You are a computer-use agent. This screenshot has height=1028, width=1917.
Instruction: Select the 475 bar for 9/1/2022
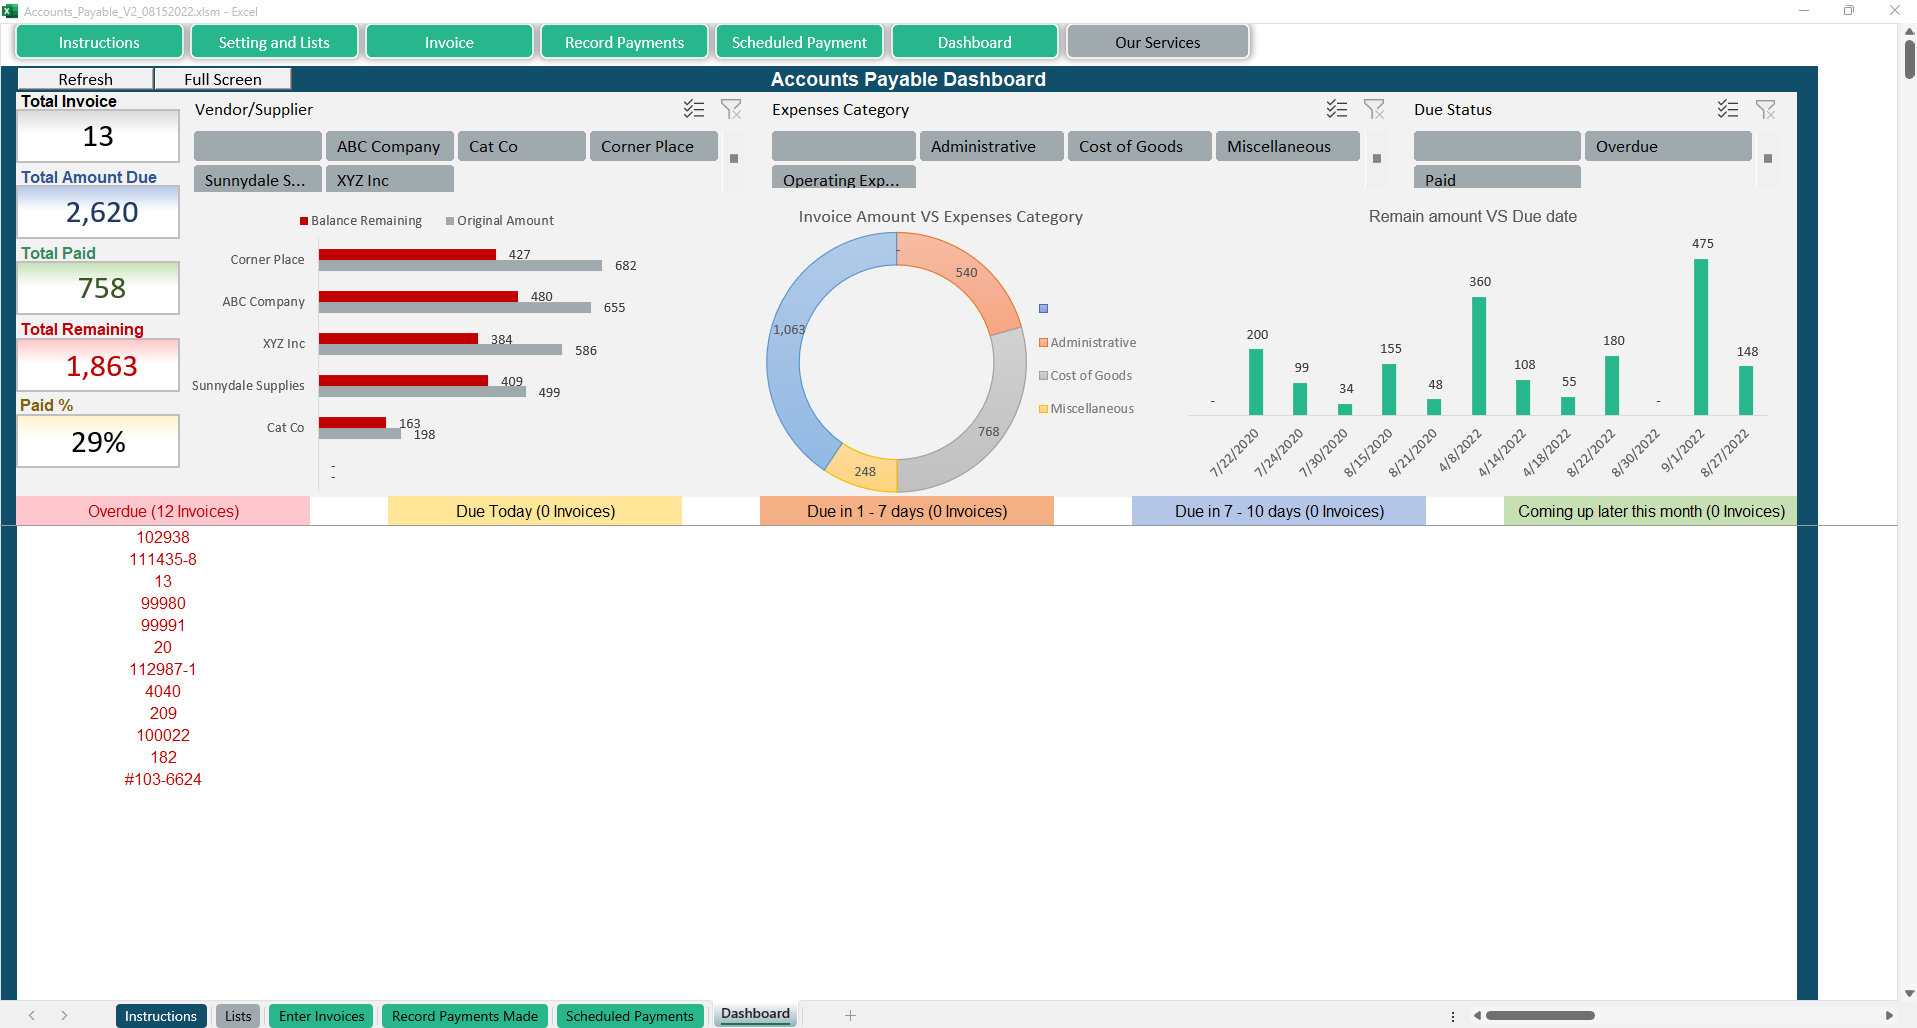1701,337
